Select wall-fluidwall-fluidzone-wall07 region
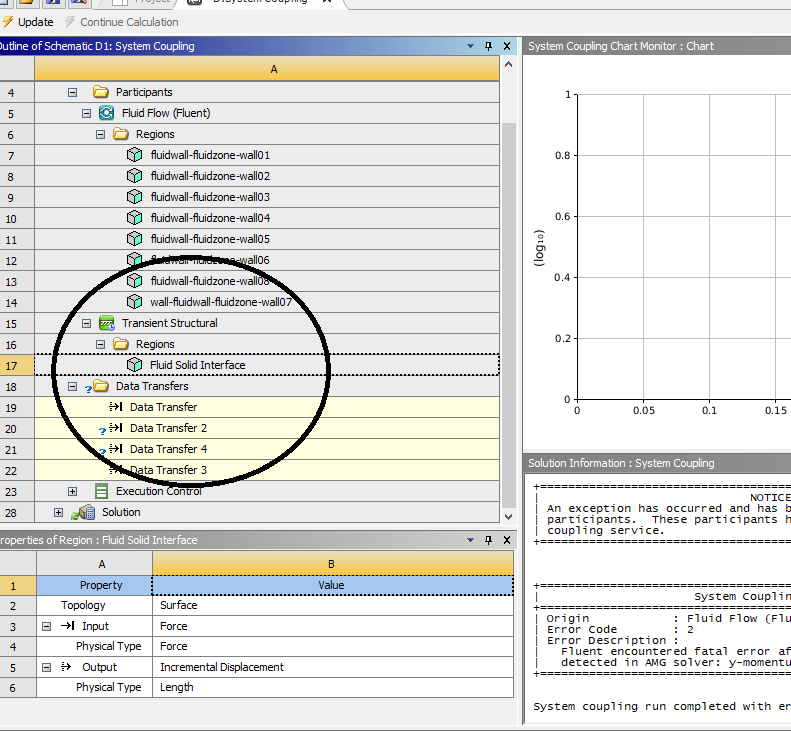791x731 pixels. coord(221,302)
